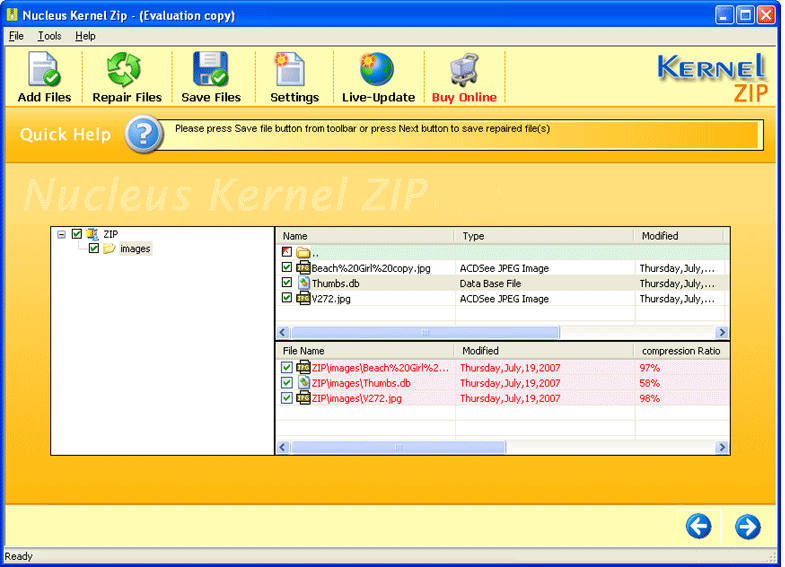The height and width of the screenshot is (567, 785).
Task: Click the Save Files floppy icon
Action: [211, 69]
